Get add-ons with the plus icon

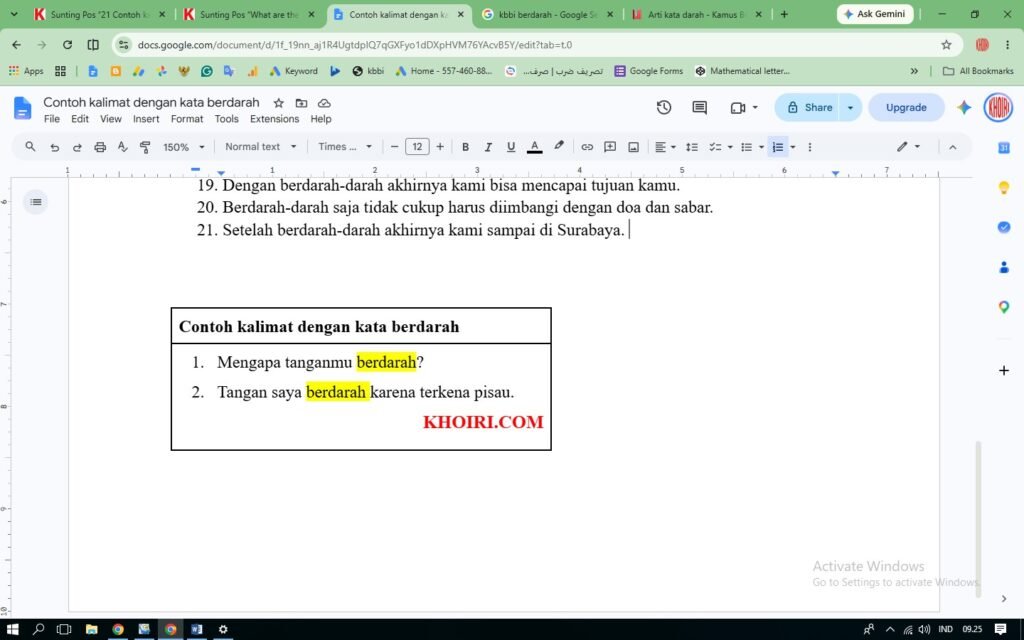pyautogui.click(x=1004, y=370)
